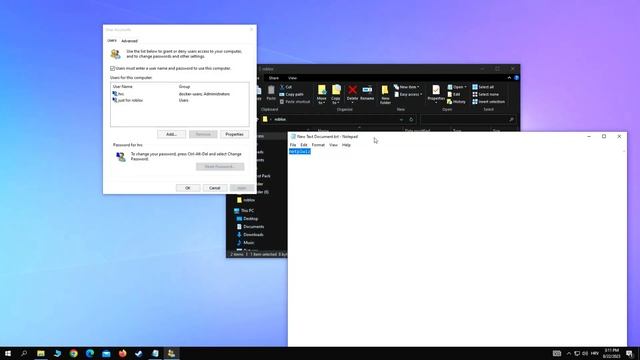
Task: Click History in the ribbon Open group
Action: click(x=456, y=102)
